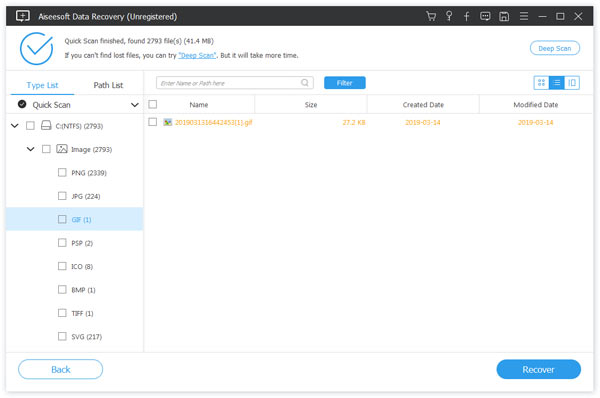The image size is (600, 398).
Task: Tick the PSP (2) checkbox
Action: pyautogui.click(x=62, y=243)
